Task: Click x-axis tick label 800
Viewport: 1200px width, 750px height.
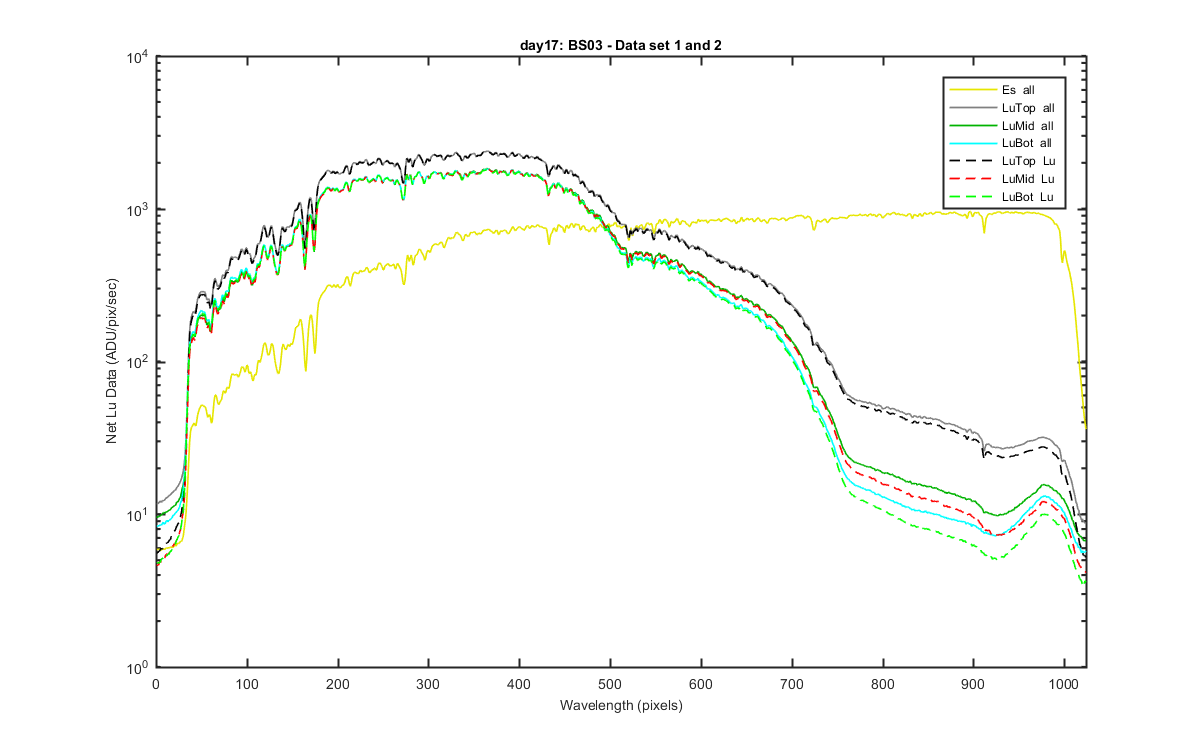Action: (882, 684)
